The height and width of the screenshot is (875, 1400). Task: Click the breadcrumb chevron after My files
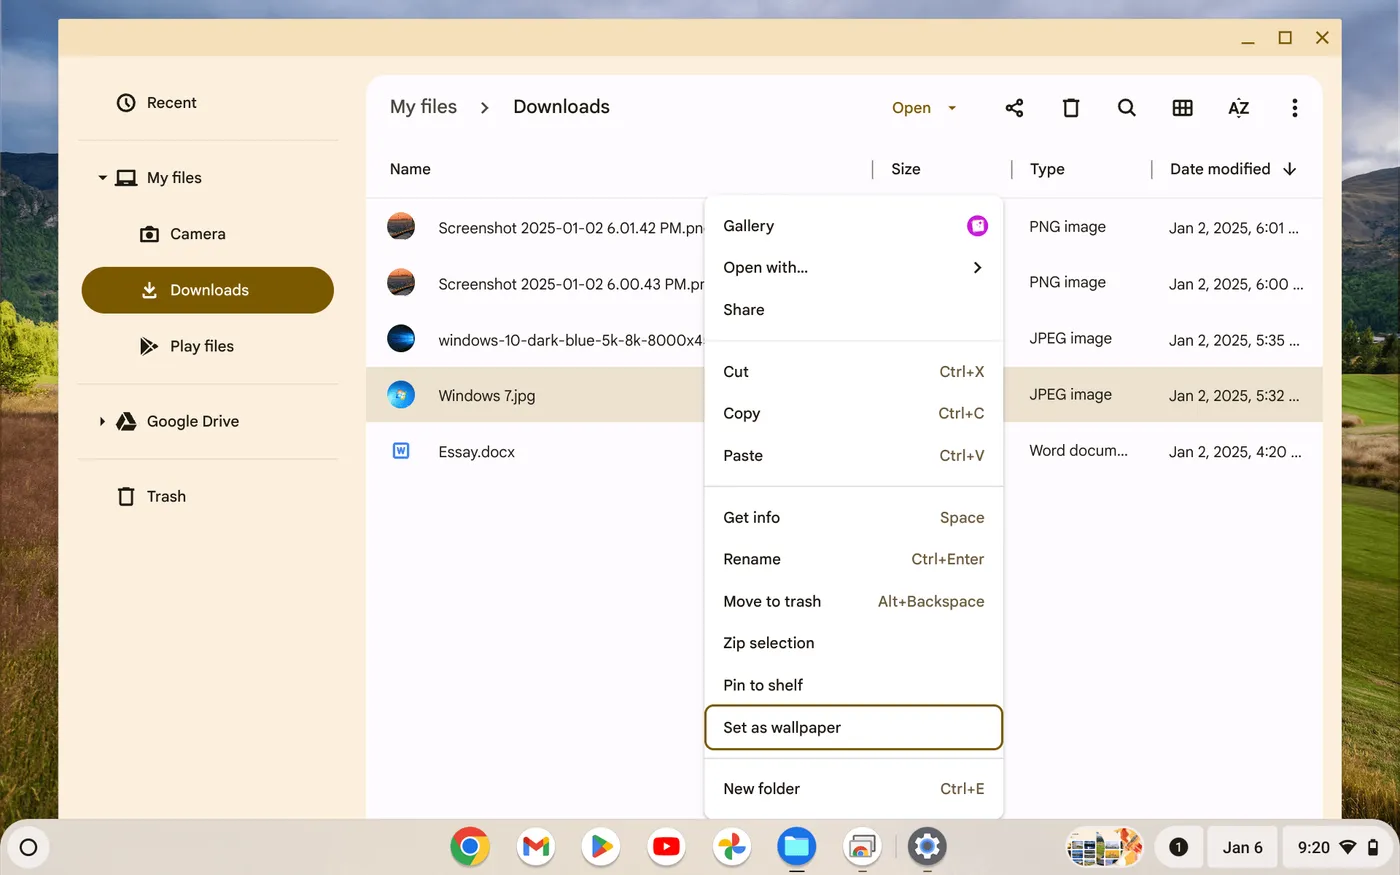point(485,108)
